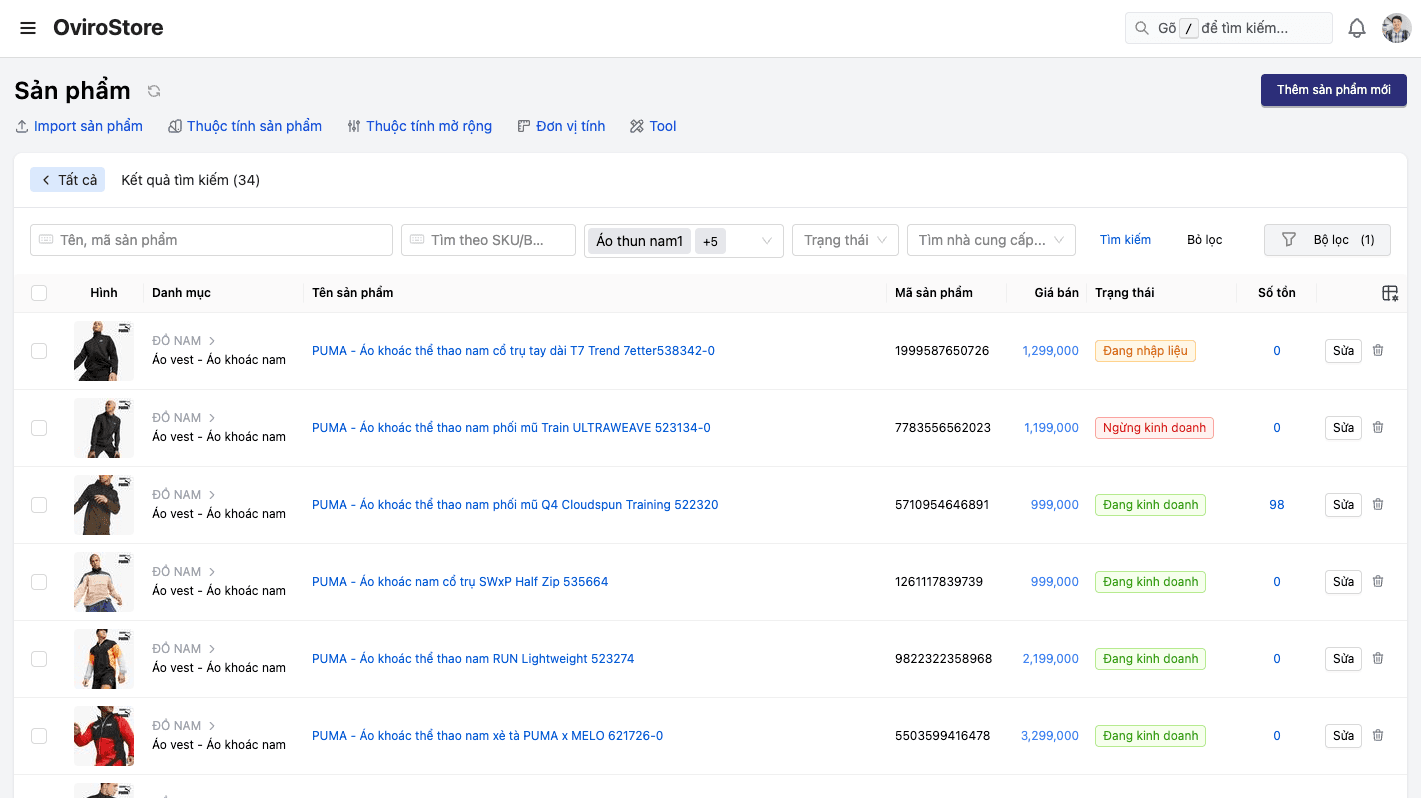Open product link RUN Lightweight 523274
Screen dimensions: 1421x798
click(473, 659)
